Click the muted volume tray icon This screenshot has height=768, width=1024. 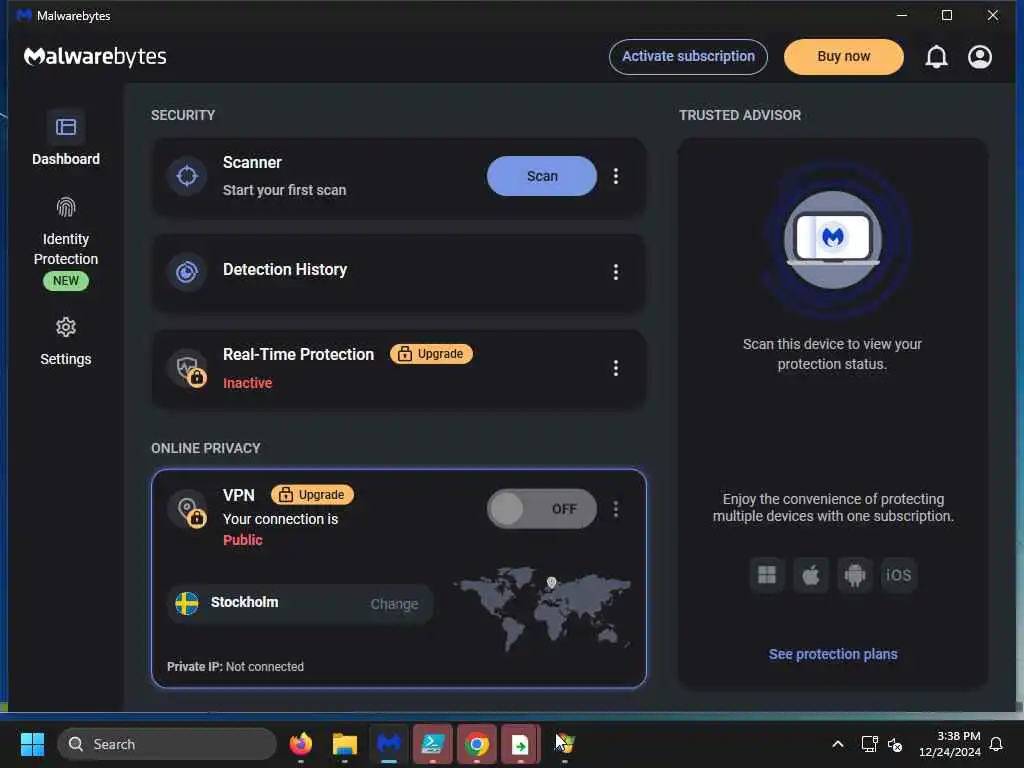point(895,744)
